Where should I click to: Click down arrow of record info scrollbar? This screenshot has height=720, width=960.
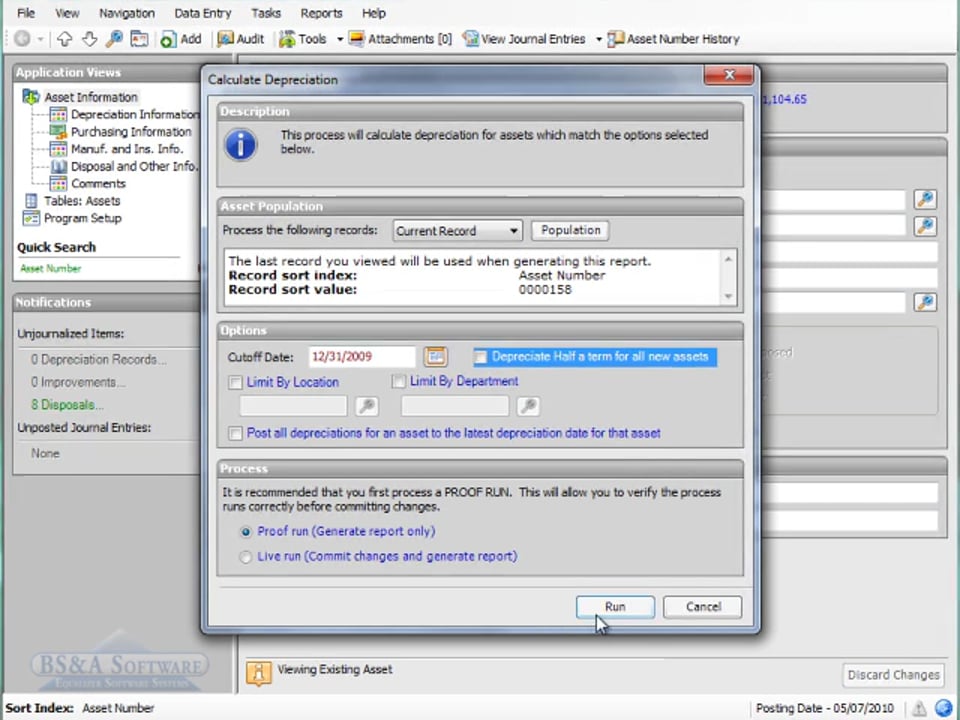click(728, 296)
